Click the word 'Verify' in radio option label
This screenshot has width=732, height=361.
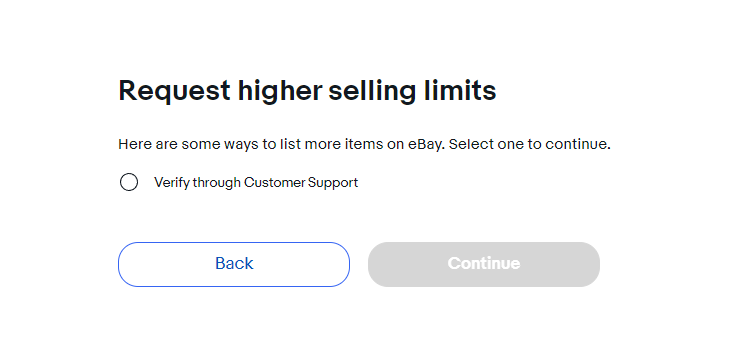coord(172,182)
